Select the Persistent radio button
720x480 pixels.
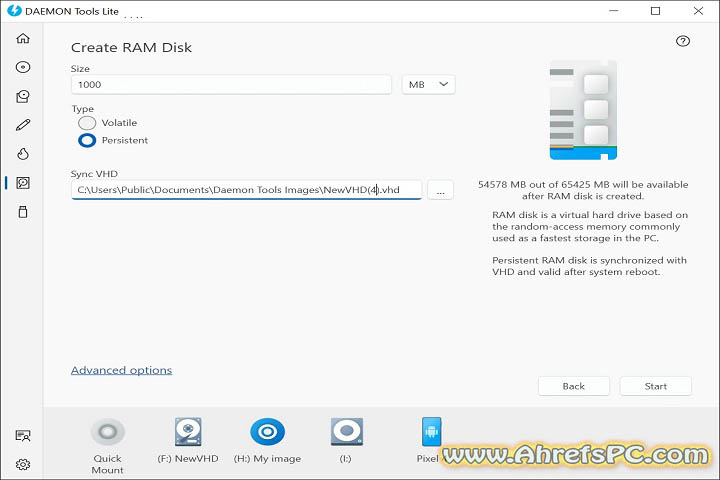(x=87, y=140)
